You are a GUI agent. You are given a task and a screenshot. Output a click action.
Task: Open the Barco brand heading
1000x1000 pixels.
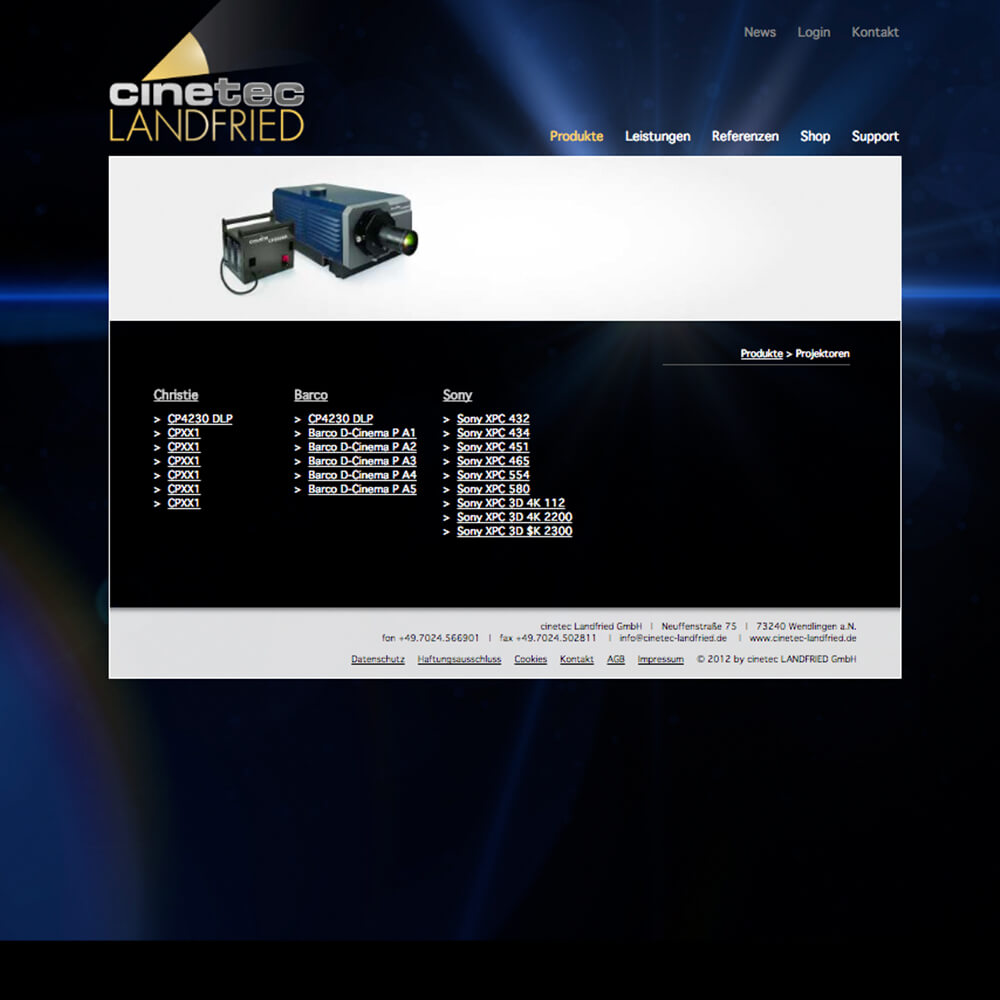(311, 395)
